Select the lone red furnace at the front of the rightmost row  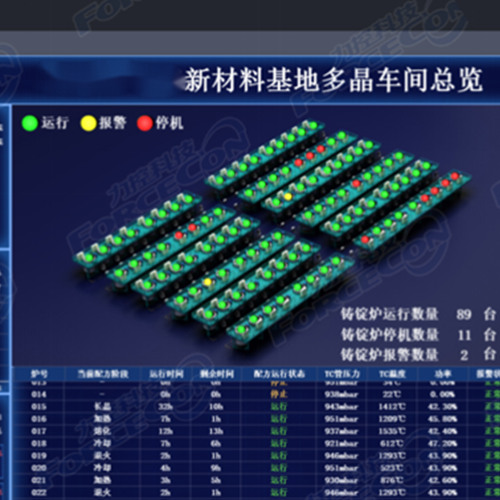365,239
